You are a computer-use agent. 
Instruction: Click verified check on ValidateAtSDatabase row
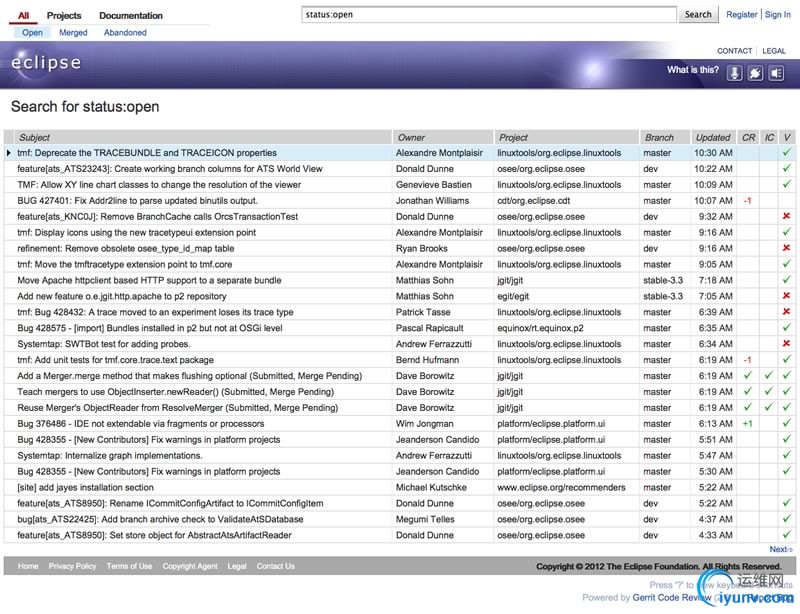787,519
